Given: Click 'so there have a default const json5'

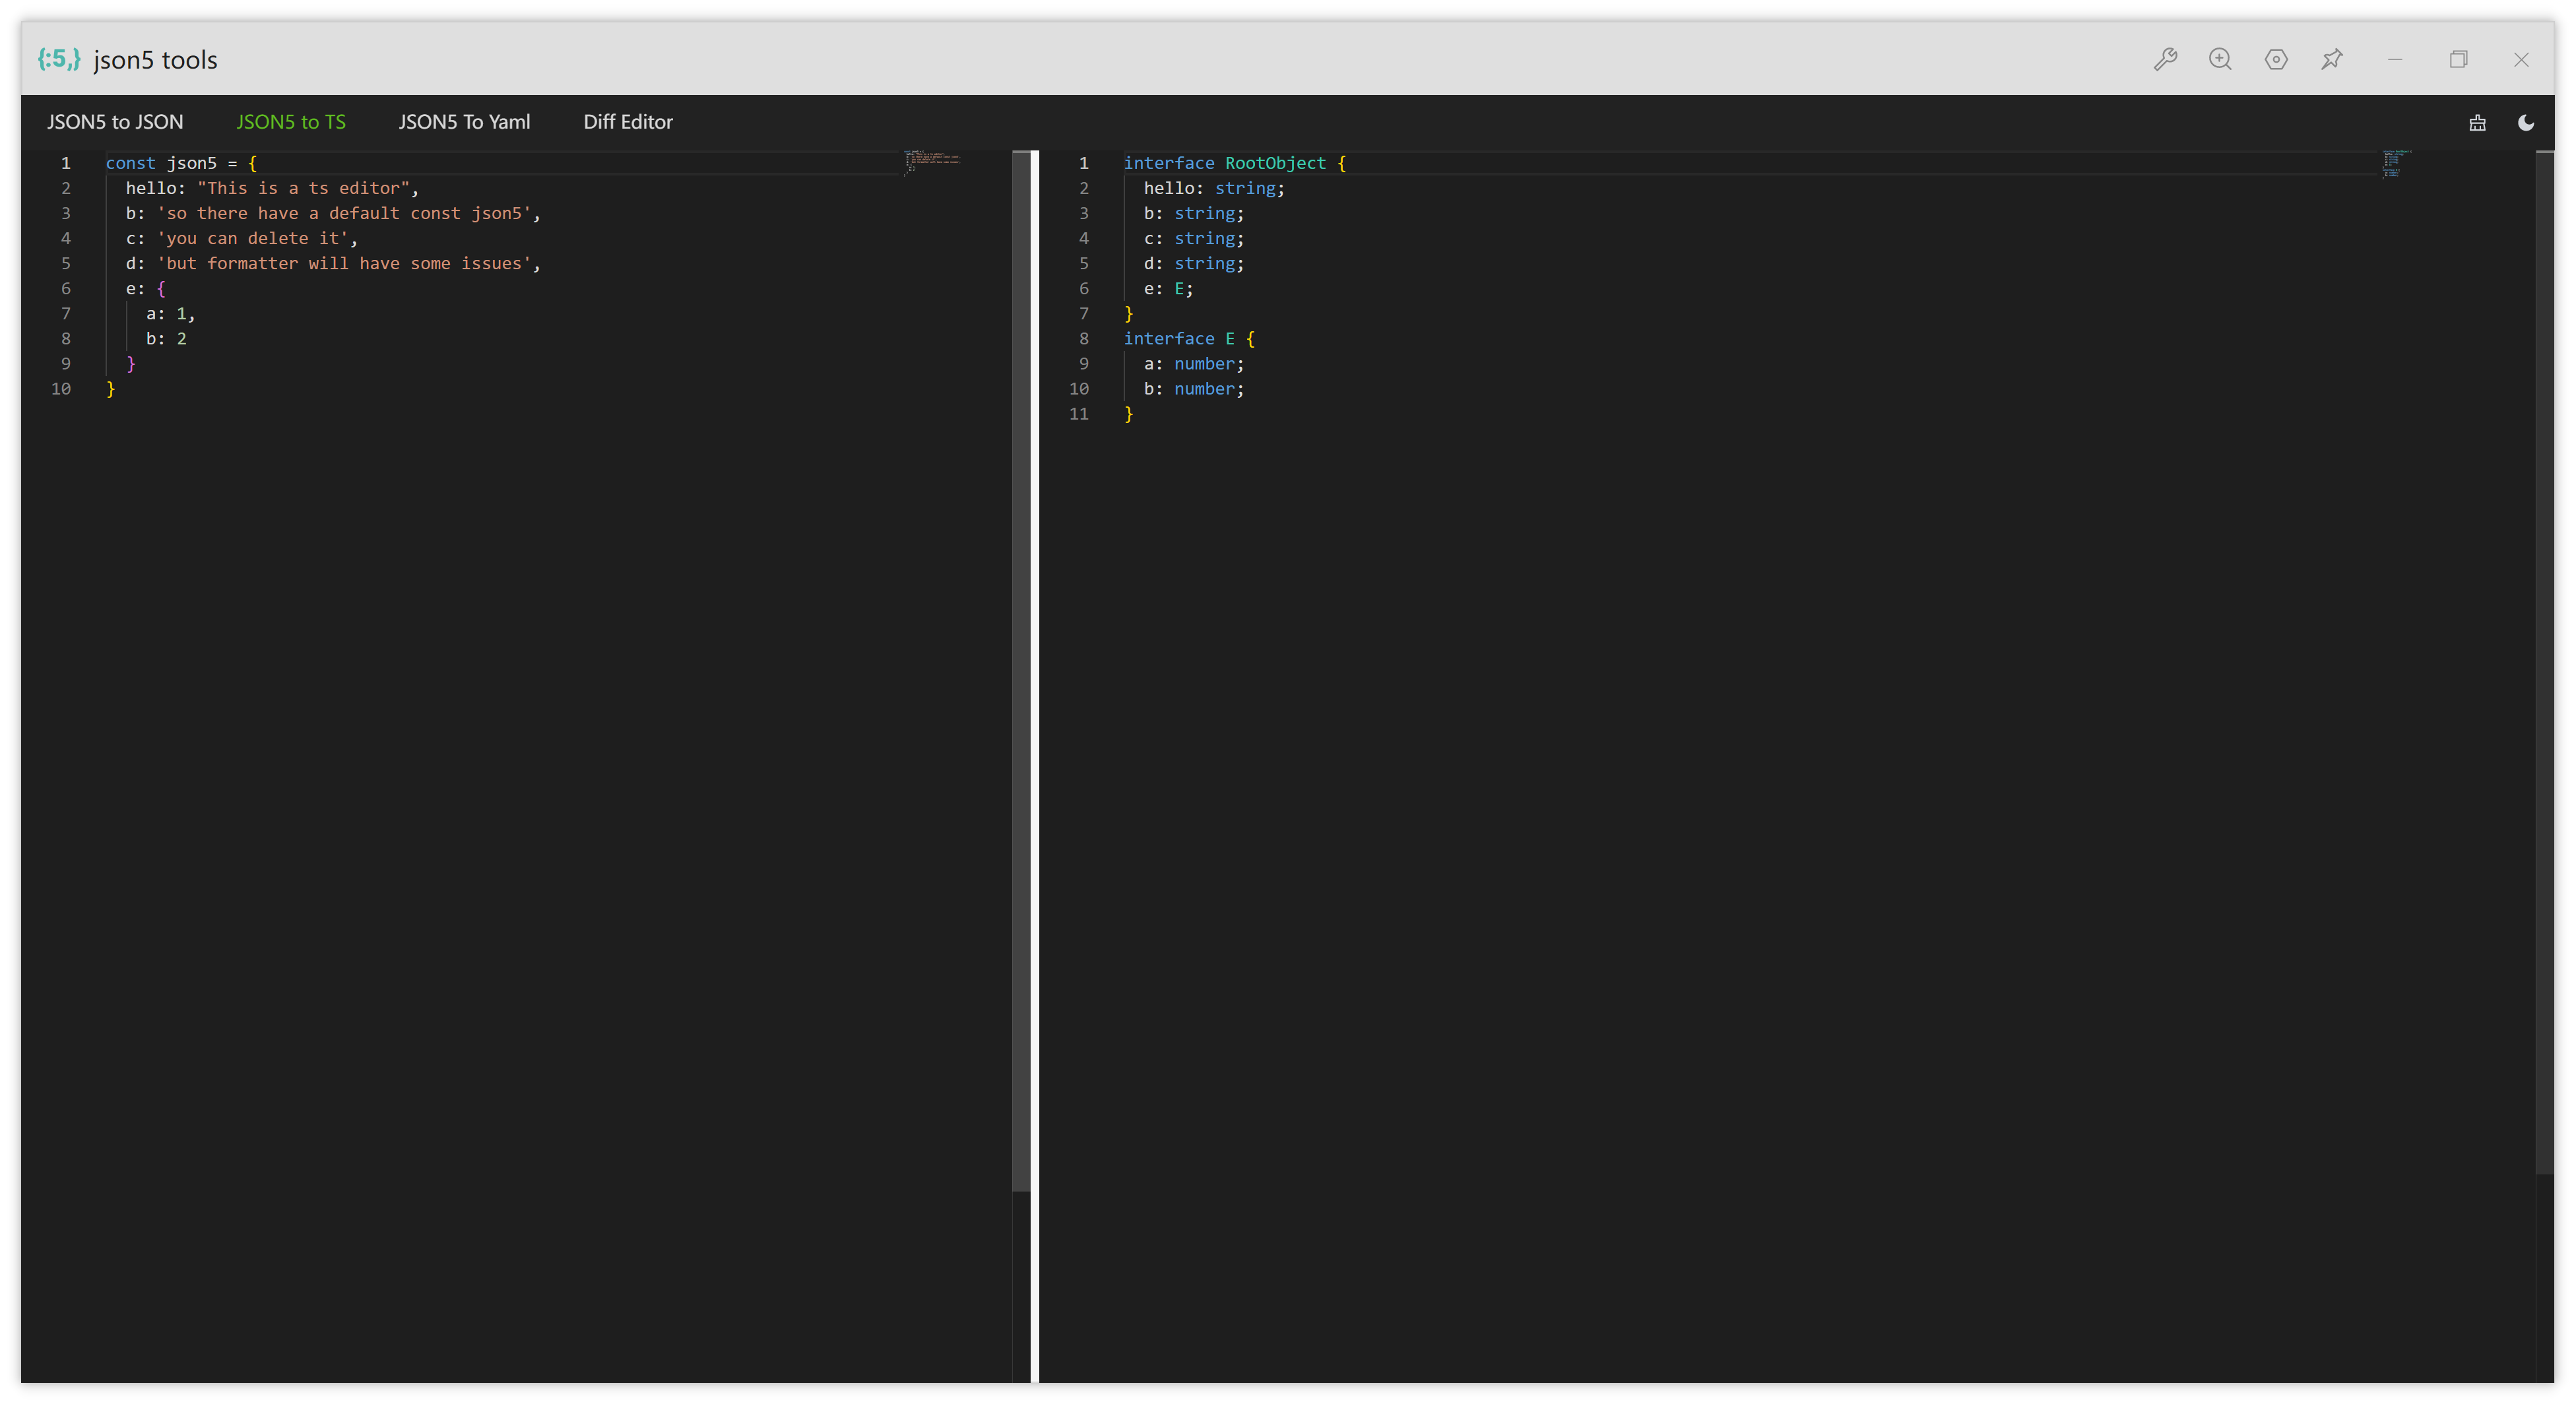Looking at the screenshot, I should click(x=344, y=213).
